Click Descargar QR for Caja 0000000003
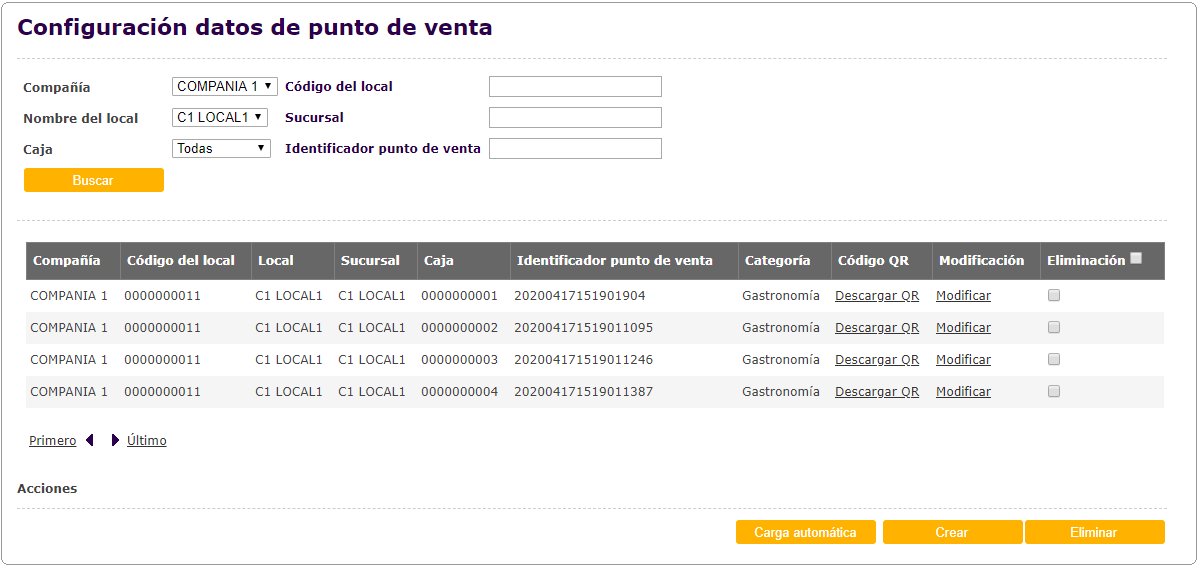Image resolution: width=1198 pixels, height=567 pixels. 877,360
